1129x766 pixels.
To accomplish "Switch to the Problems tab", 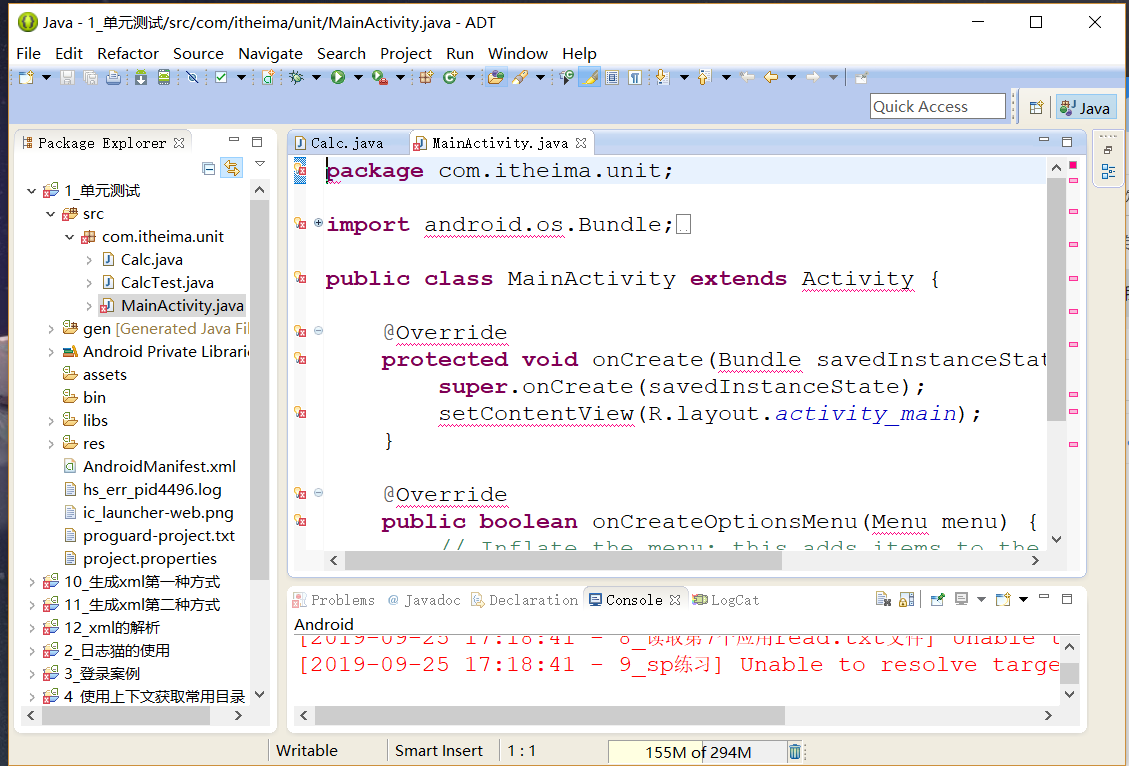I will click(335, 600).
